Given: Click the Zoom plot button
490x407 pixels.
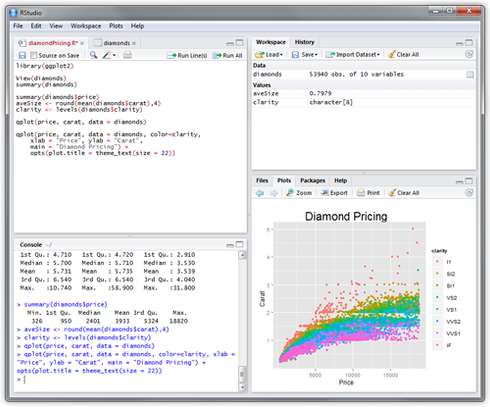Looking at the screenshot, I should pyautogui.click(x=299, y=193).
